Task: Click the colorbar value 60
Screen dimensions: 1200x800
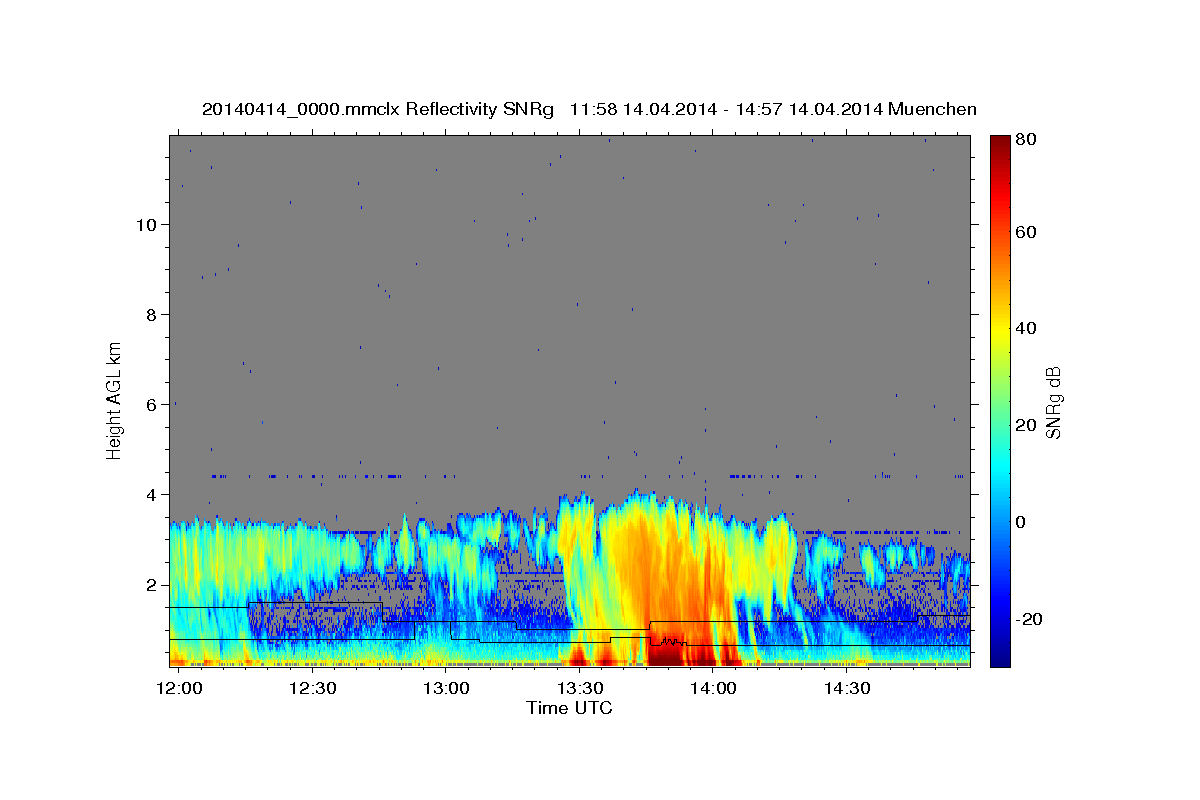Action: point(1025,232)
